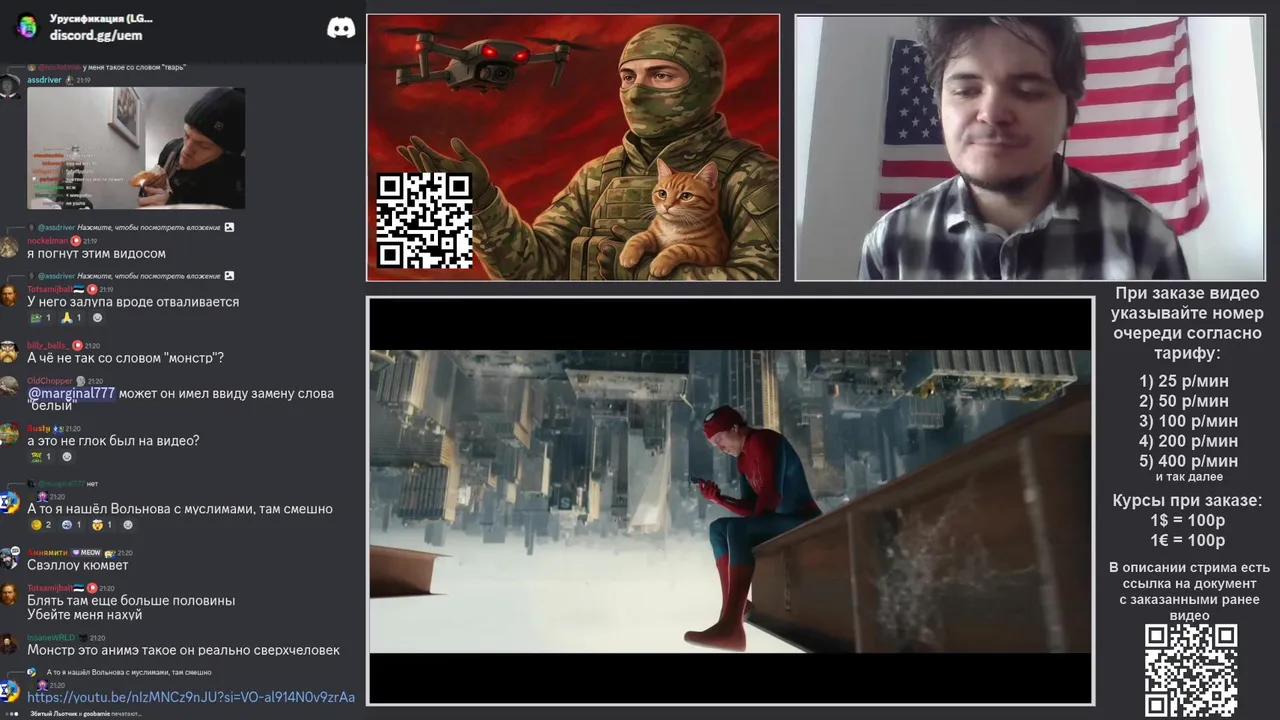
Task: Toggle the reaction under "а это не глок" message
Action: (x=41, y=457)
